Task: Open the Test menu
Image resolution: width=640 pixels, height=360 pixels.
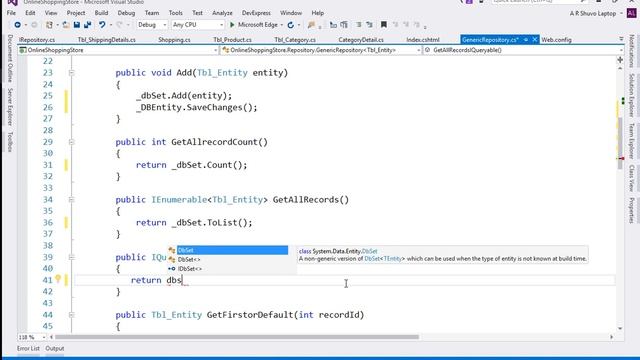Action: click(197, 13)
